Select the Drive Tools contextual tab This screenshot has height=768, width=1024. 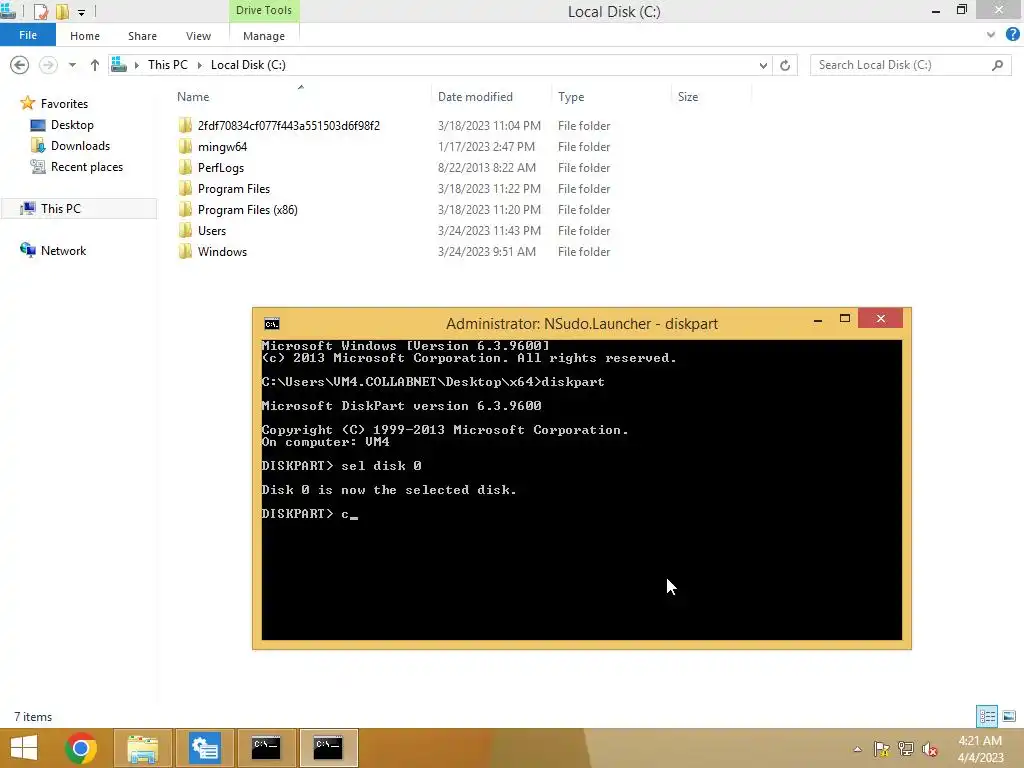(x=264, y=10)
